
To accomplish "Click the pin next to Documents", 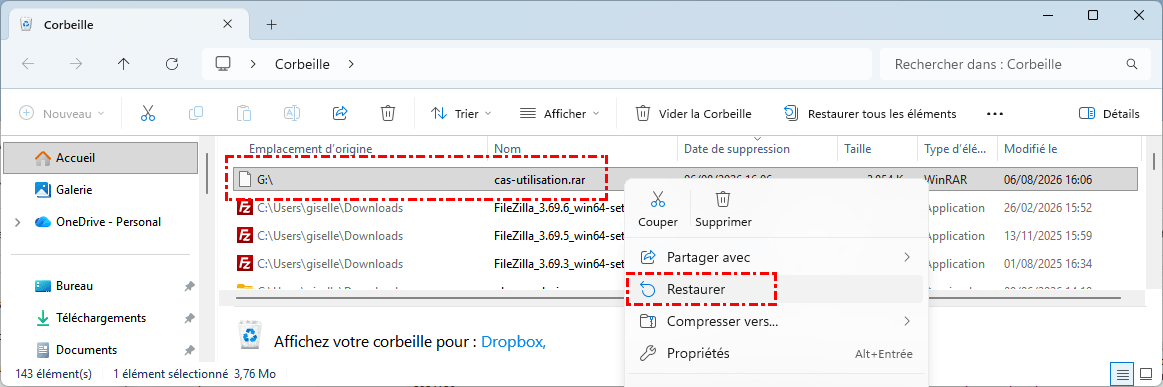I will [x=189, y=349].
